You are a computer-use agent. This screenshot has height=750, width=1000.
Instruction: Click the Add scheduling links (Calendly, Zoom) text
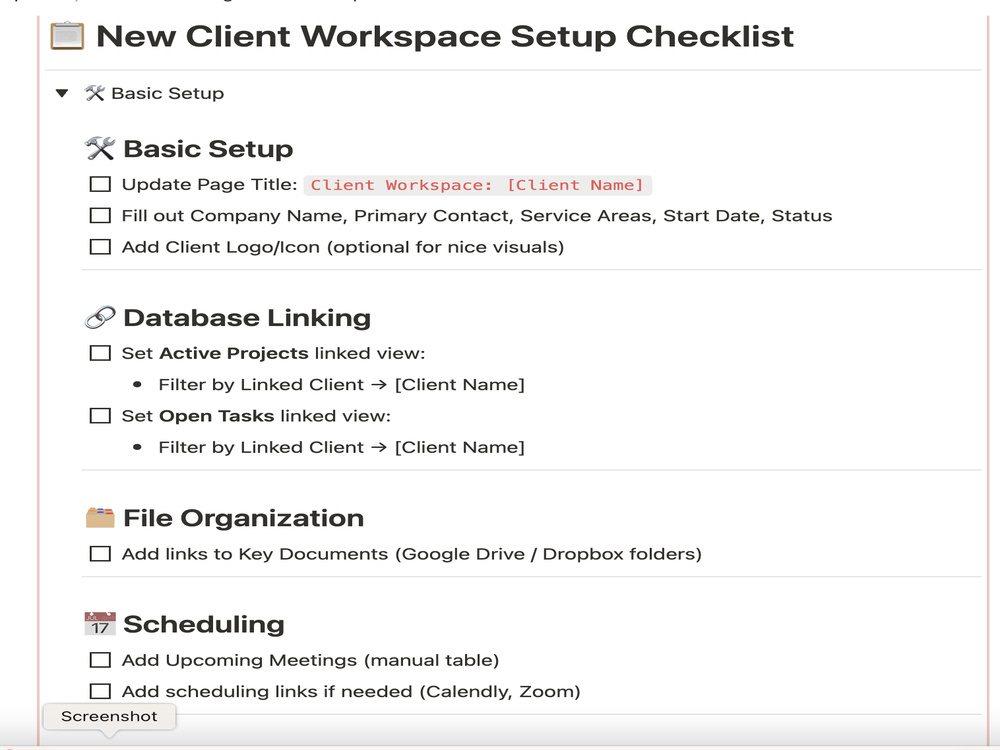[x=351, y=691]
